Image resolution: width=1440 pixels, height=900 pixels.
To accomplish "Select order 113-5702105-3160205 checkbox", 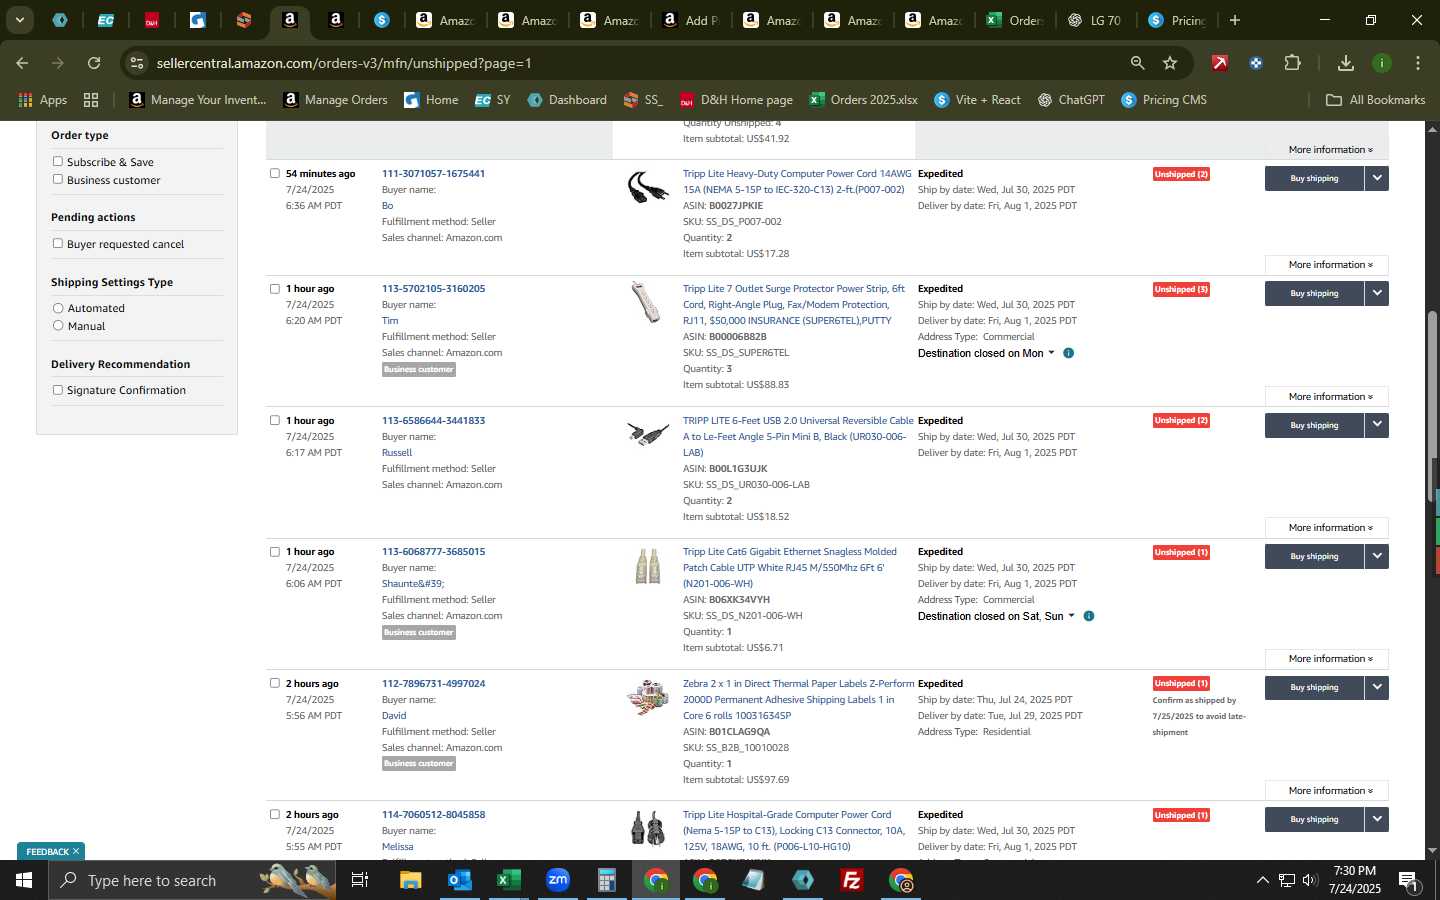I will click(275, 289).
